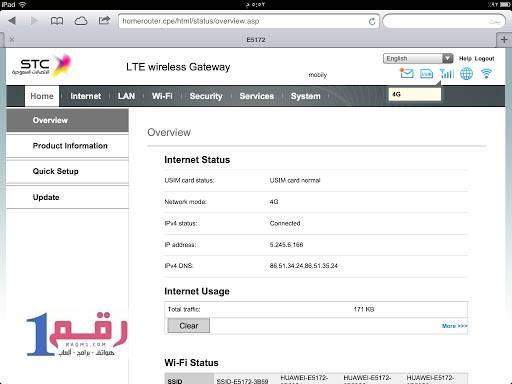Click the signal strength bars icon
Image resolution: width=512 pixels, height=384 pixels.
(447, 74)
